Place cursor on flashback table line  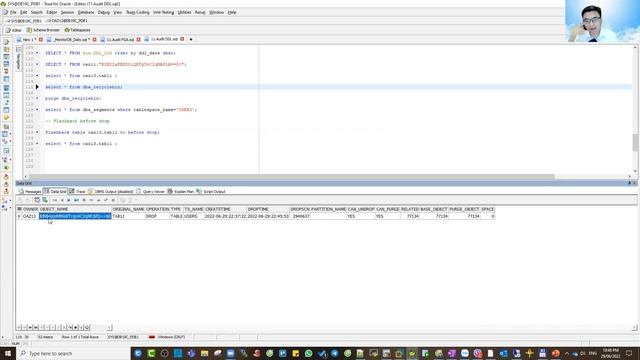coord(102,132)
